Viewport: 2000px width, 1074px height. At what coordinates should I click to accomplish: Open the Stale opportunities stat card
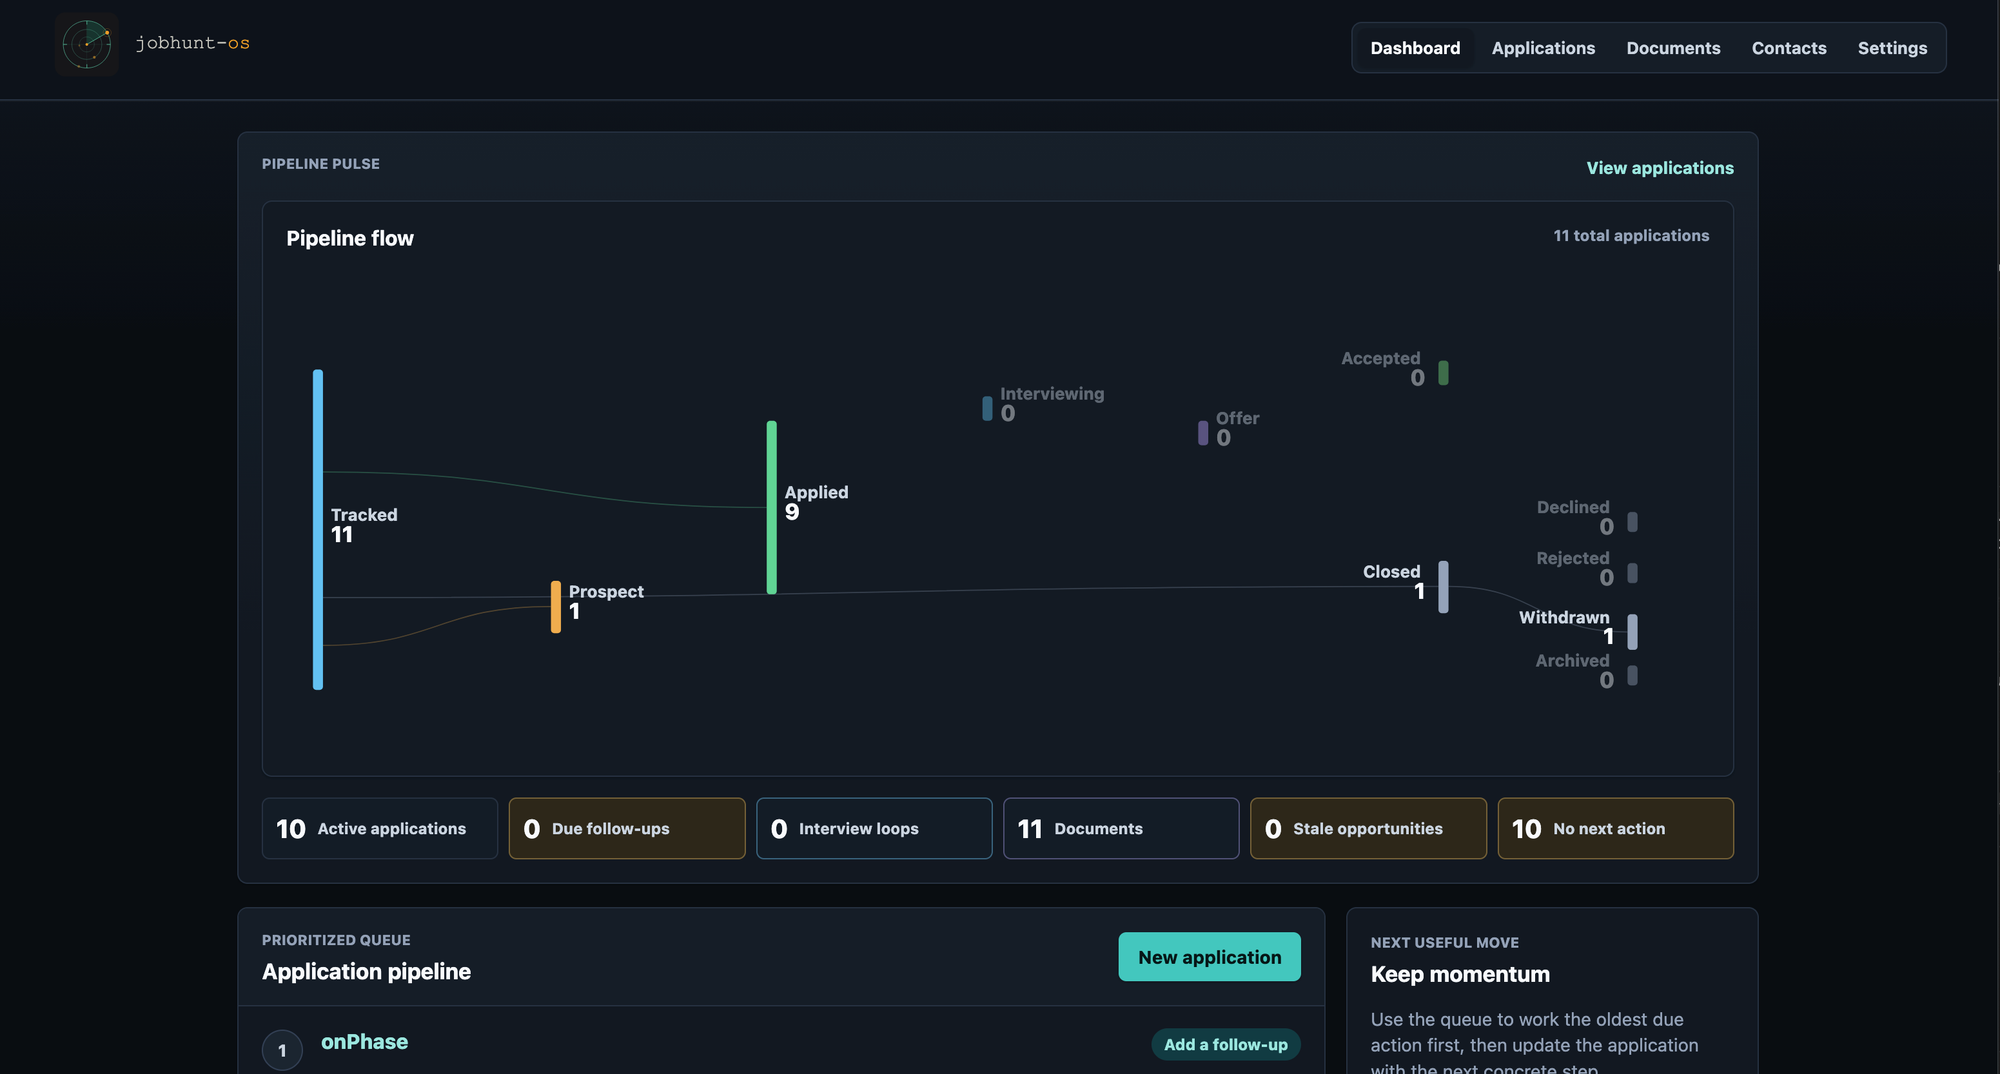(x=1368, y=828)
